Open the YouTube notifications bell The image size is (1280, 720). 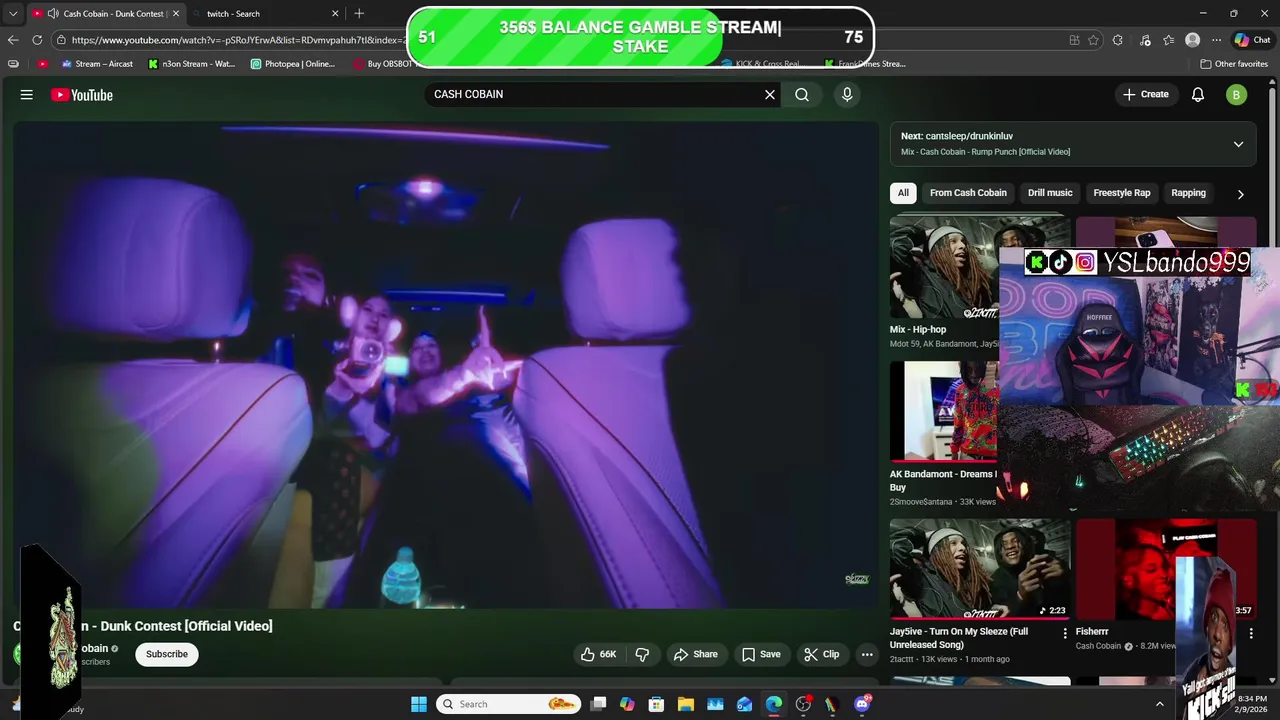pos(1198,95)
